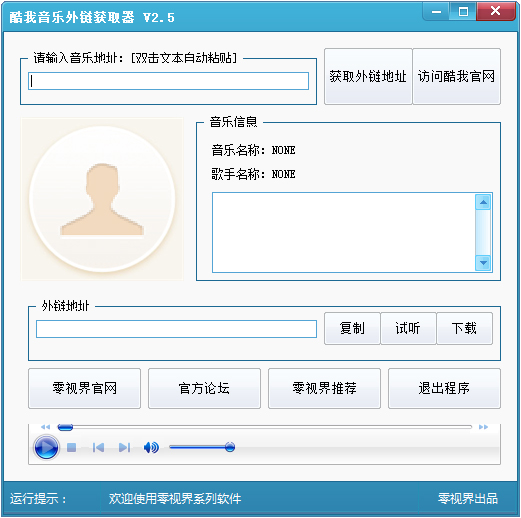
Task: Focus the music address input field
Action: tap(168, 81)
